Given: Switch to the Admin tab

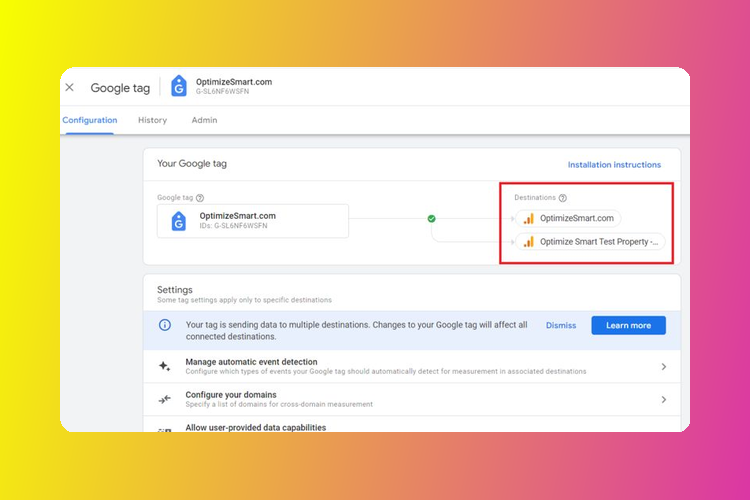Looking at the screenshot, I should pyautogui.click(x=204, y=120).
